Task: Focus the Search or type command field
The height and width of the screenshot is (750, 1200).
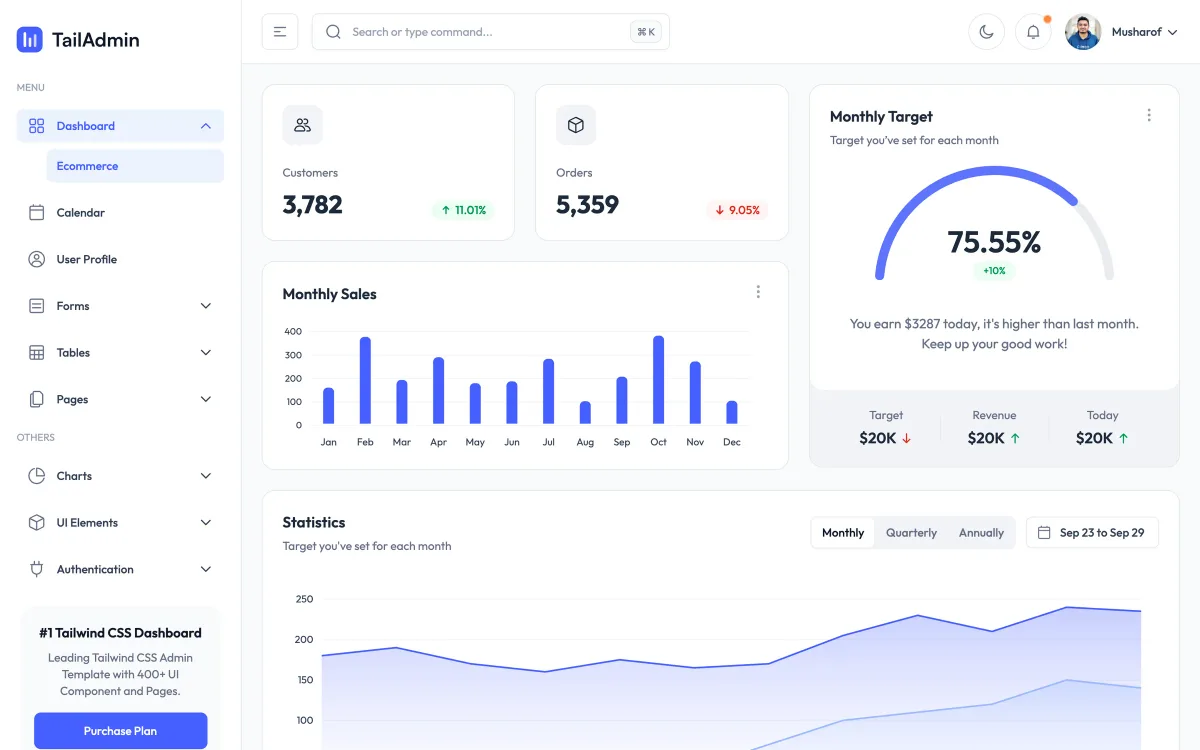Action: pyautogui.click(x=490, y=32)
